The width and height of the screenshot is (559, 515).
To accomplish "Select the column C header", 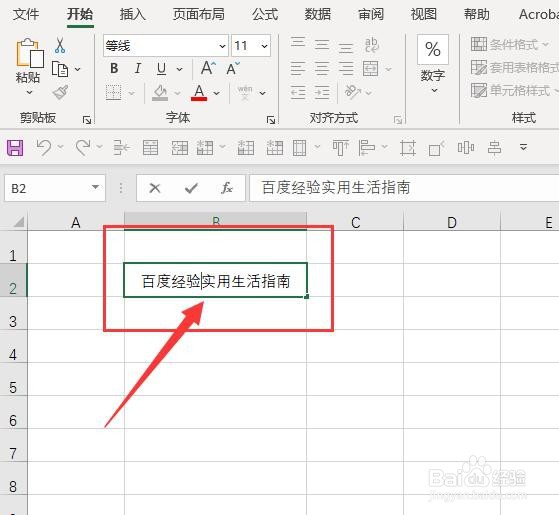I will tap(355, 222).
